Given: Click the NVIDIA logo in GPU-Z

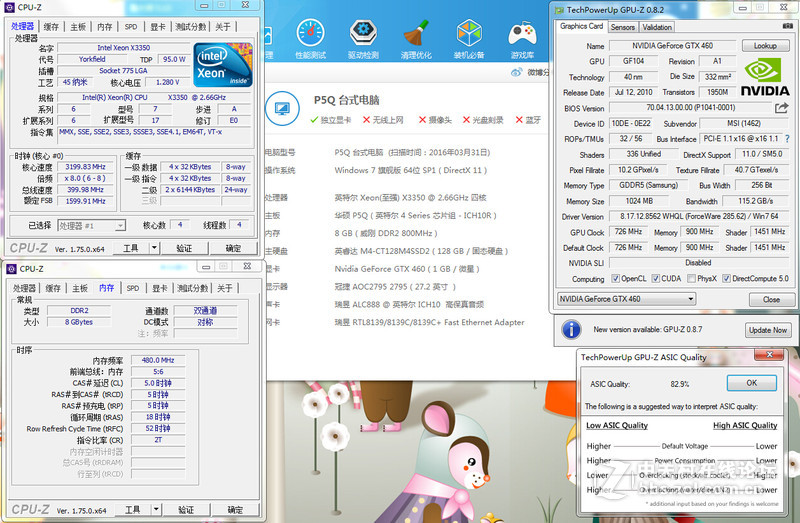Looking at the screenshot, I should coord(764,77).
